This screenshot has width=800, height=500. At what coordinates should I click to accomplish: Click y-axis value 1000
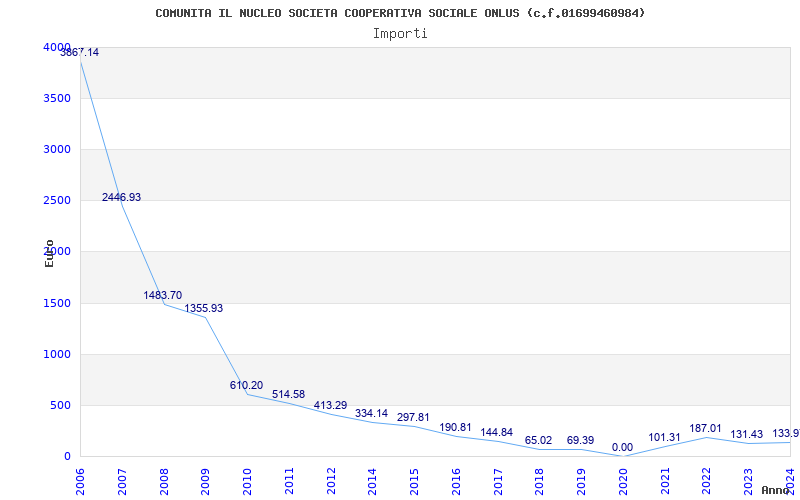57,355
